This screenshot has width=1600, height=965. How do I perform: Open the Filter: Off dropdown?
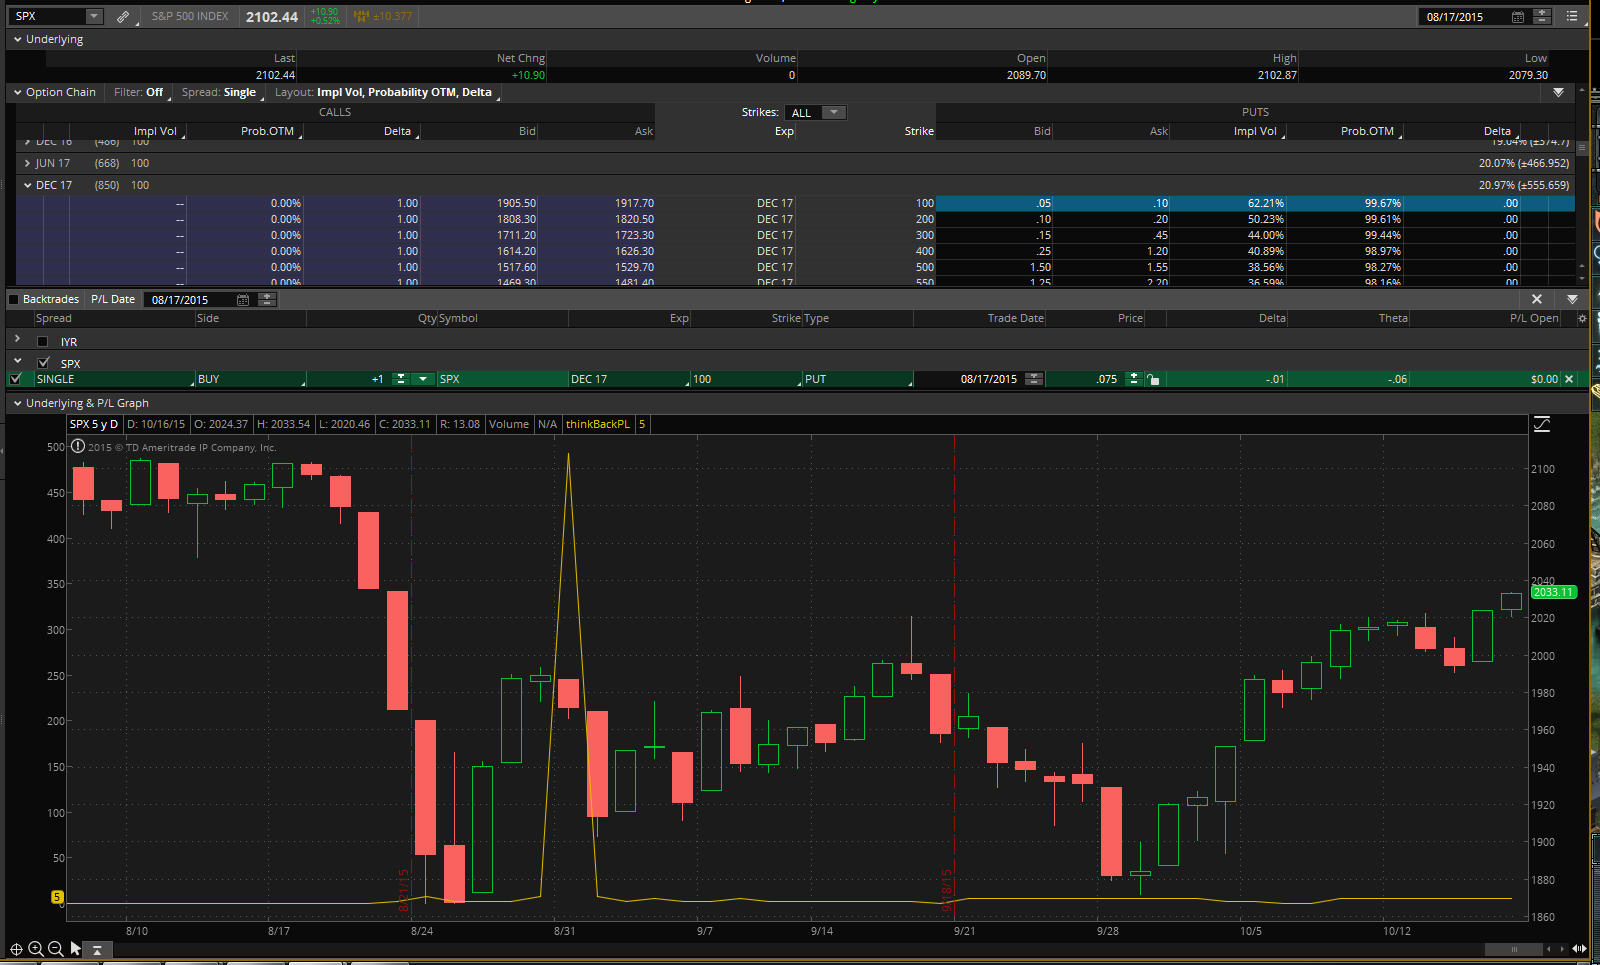point(140,92)
